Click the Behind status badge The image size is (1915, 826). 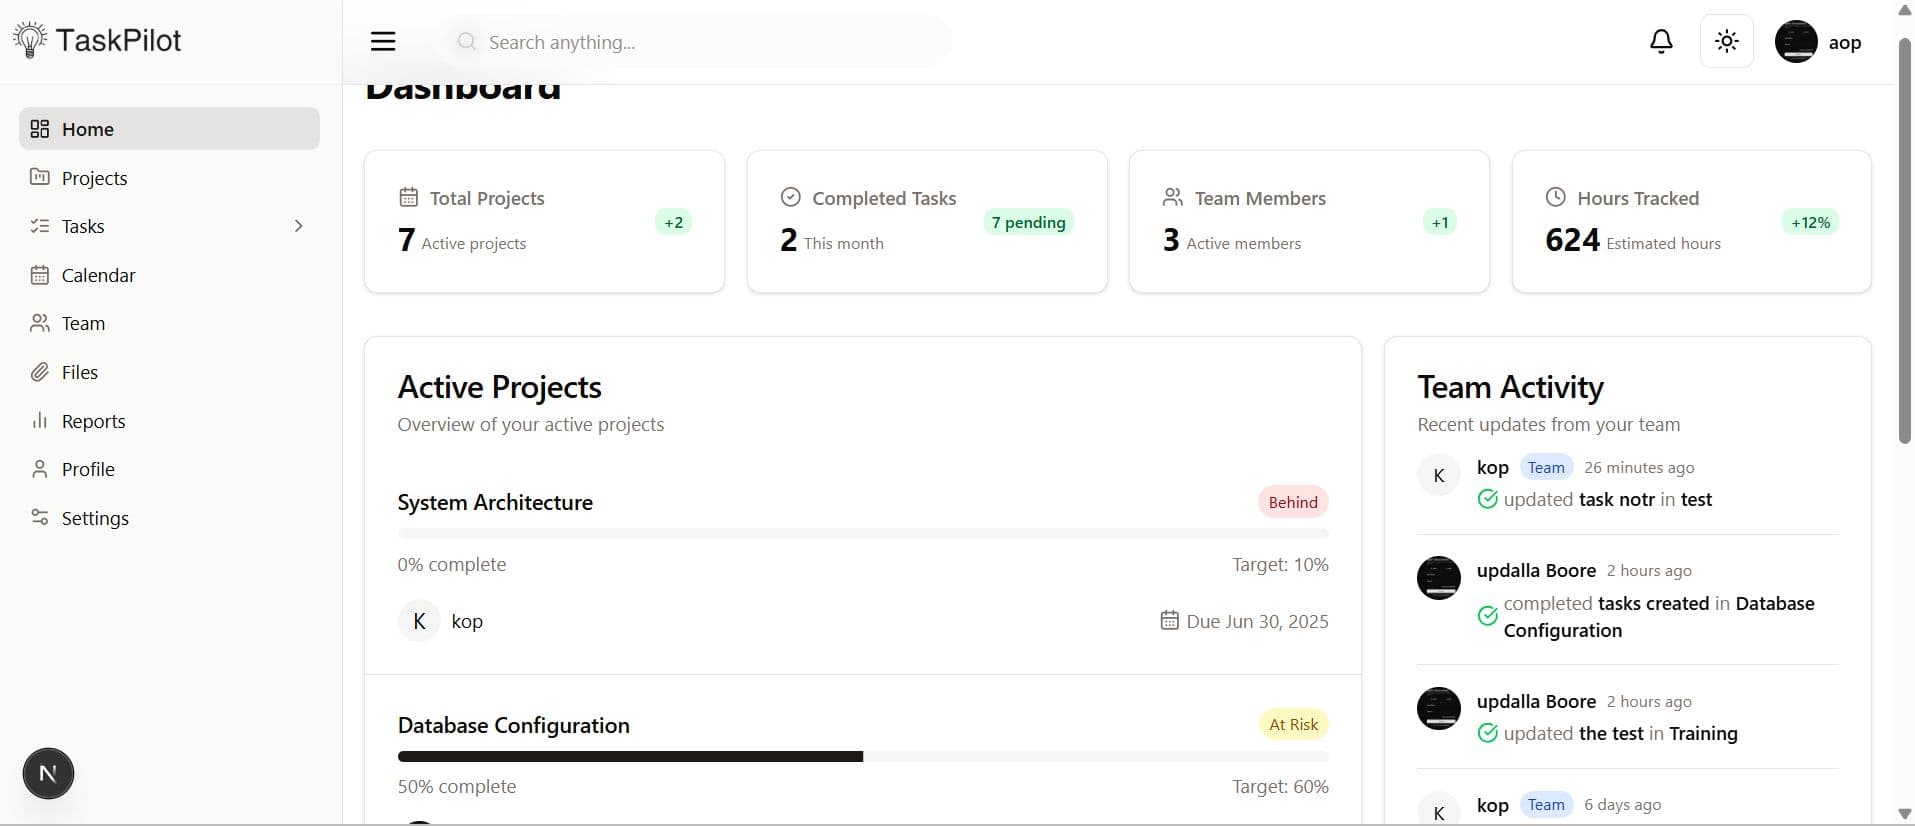(1293, 502)
